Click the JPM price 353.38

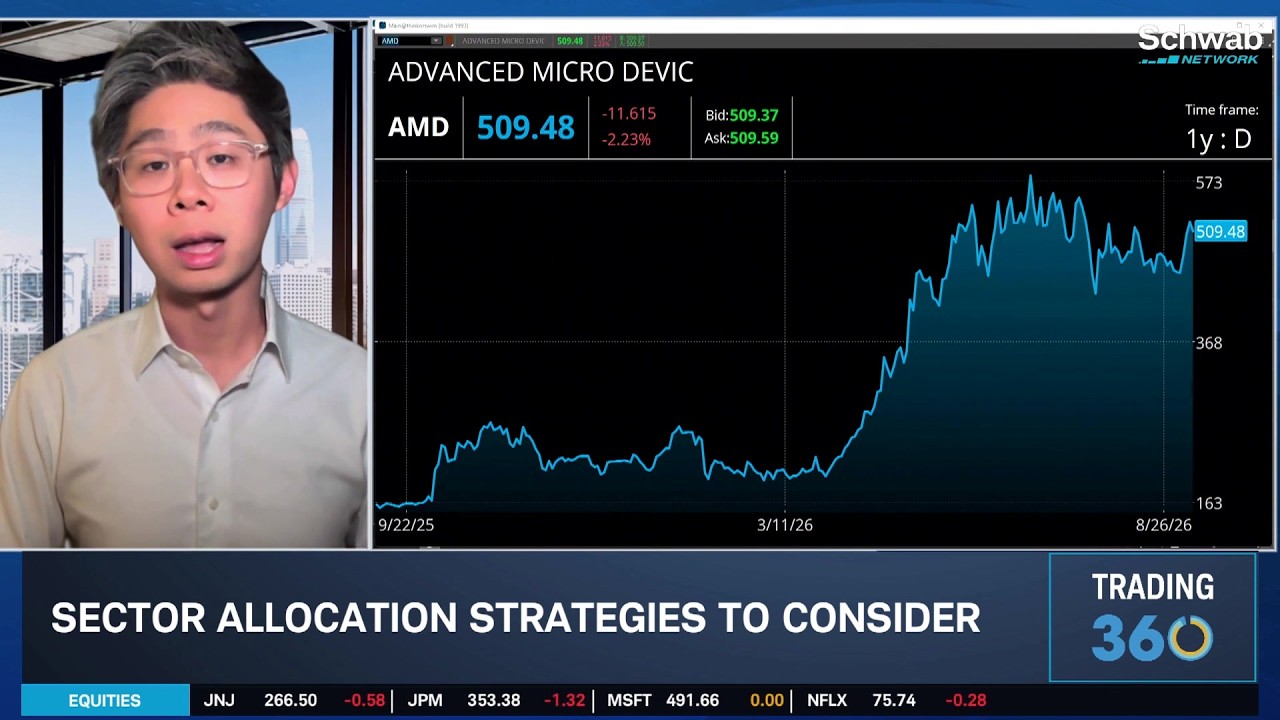493,701
